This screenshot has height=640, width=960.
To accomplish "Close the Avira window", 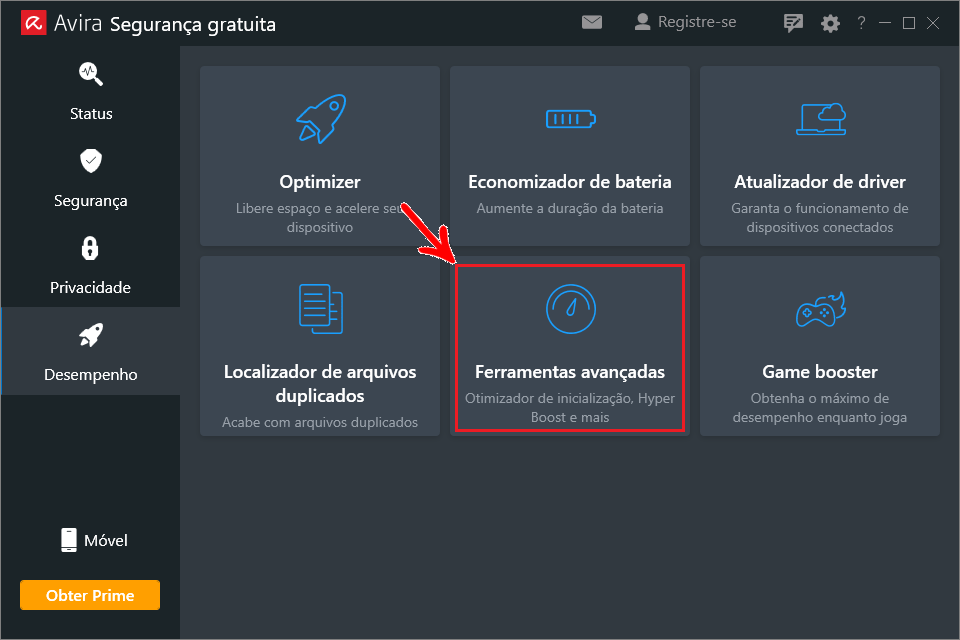I will click(x=933, y=23).
